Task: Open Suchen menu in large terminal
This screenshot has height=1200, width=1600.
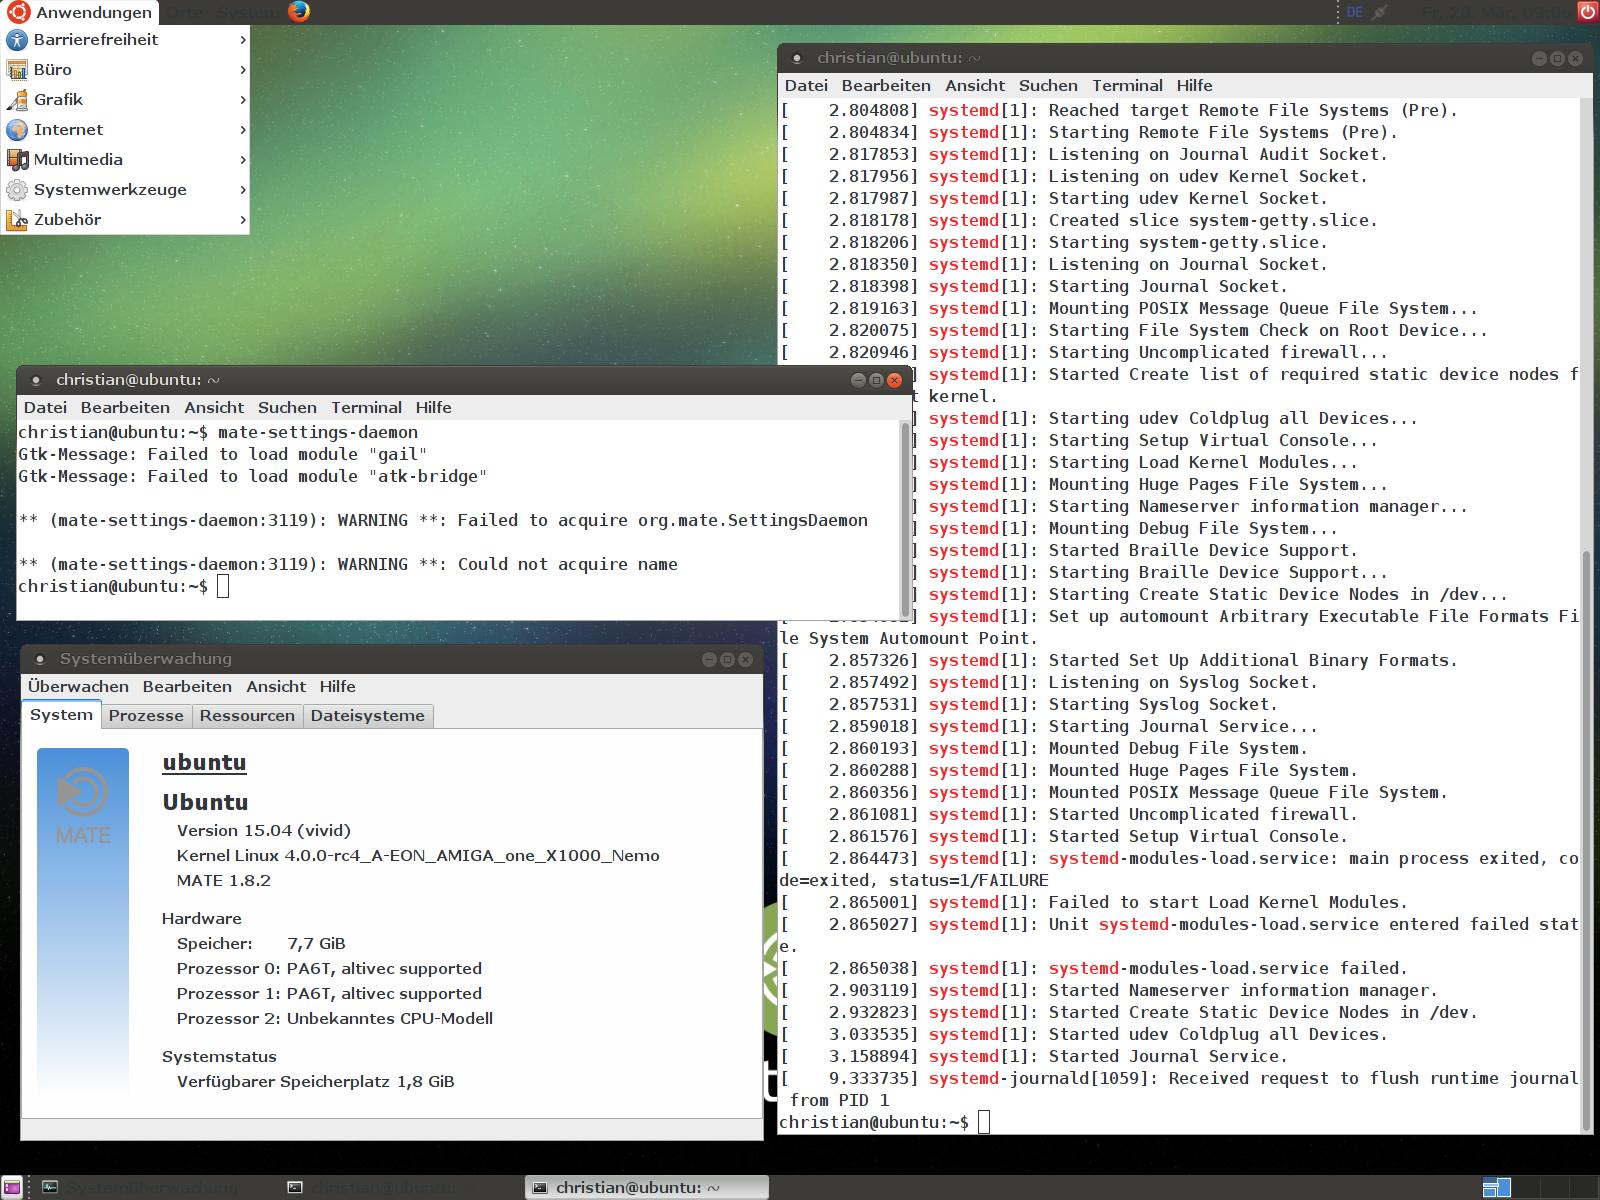Action: (1048, 86)
